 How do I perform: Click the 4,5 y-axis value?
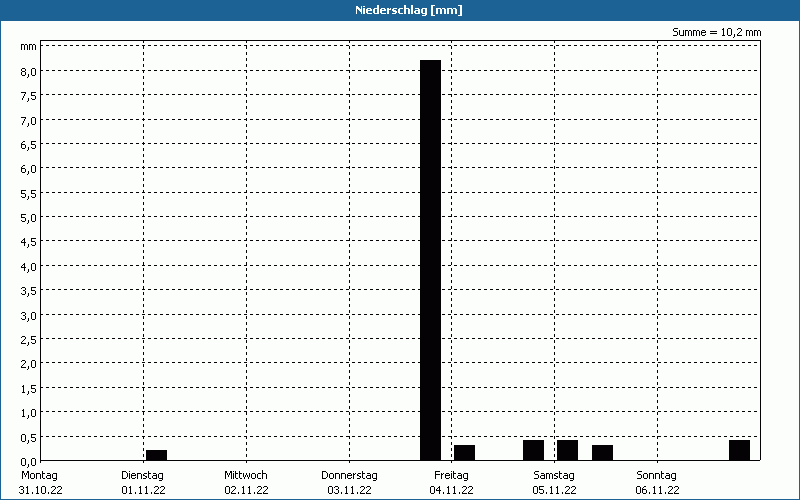coord(29,242)
